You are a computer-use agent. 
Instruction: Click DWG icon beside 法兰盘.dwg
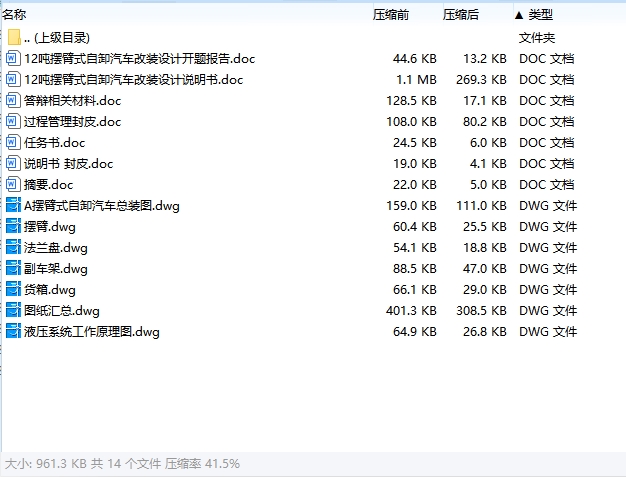[13, 247]
